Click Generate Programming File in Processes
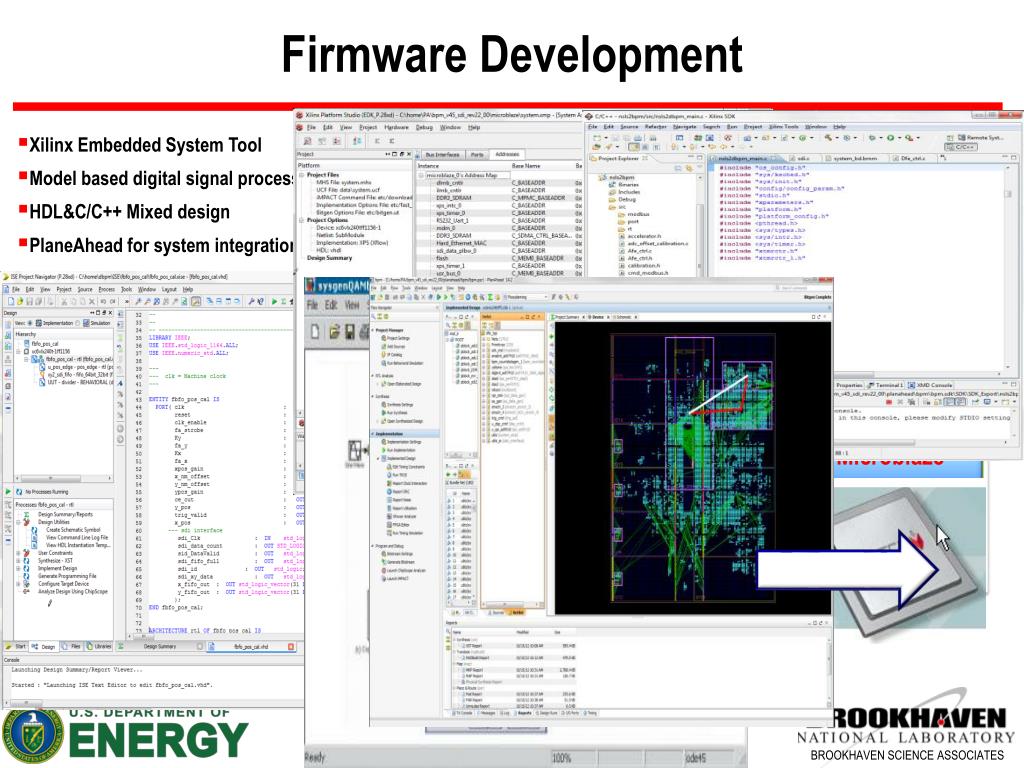The image size is (1024, 768). (67, 576)
